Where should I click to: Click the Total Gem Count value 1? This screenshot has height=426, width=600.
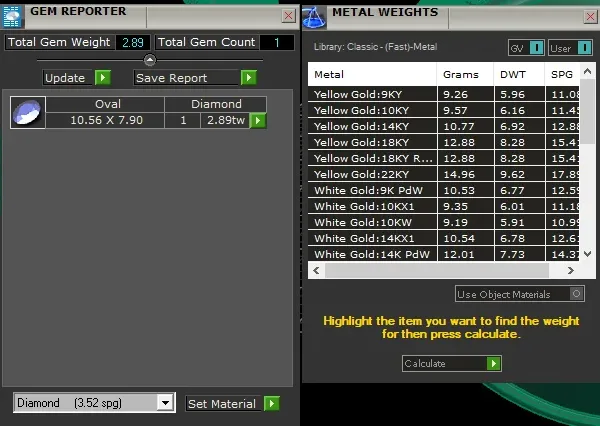[x=277, y=42]
